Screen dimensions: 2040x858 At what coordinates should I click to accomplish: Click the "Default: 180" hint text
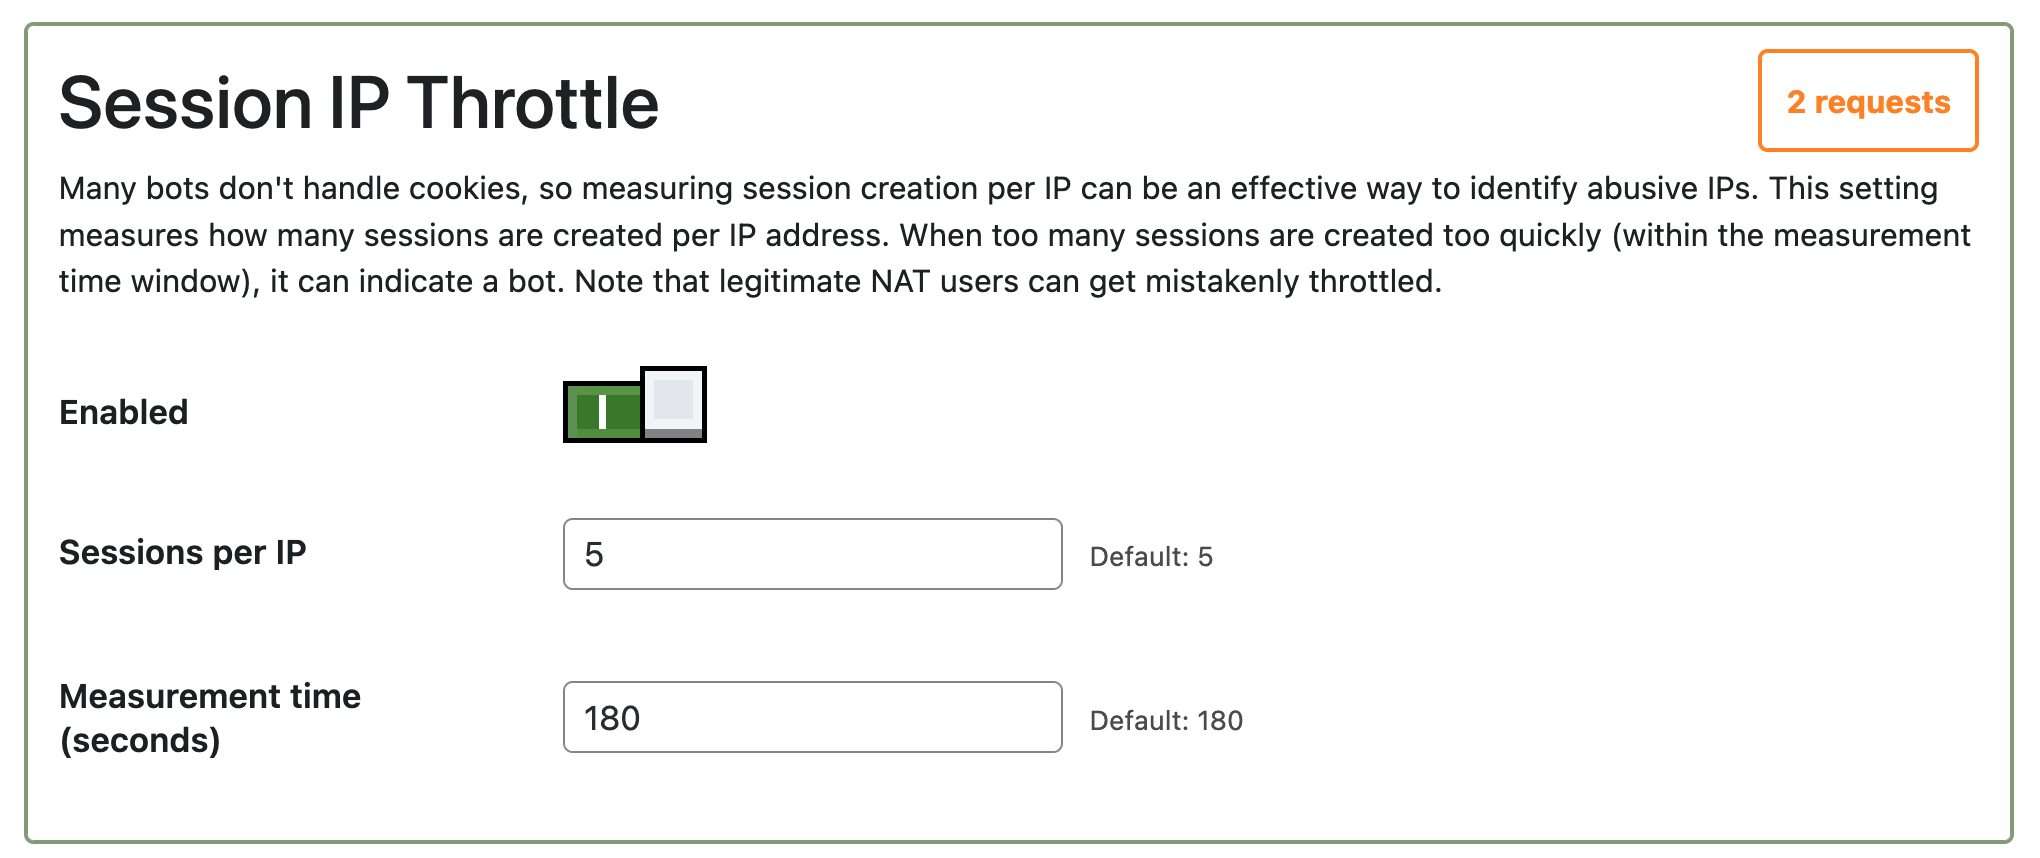(1166, 721)
